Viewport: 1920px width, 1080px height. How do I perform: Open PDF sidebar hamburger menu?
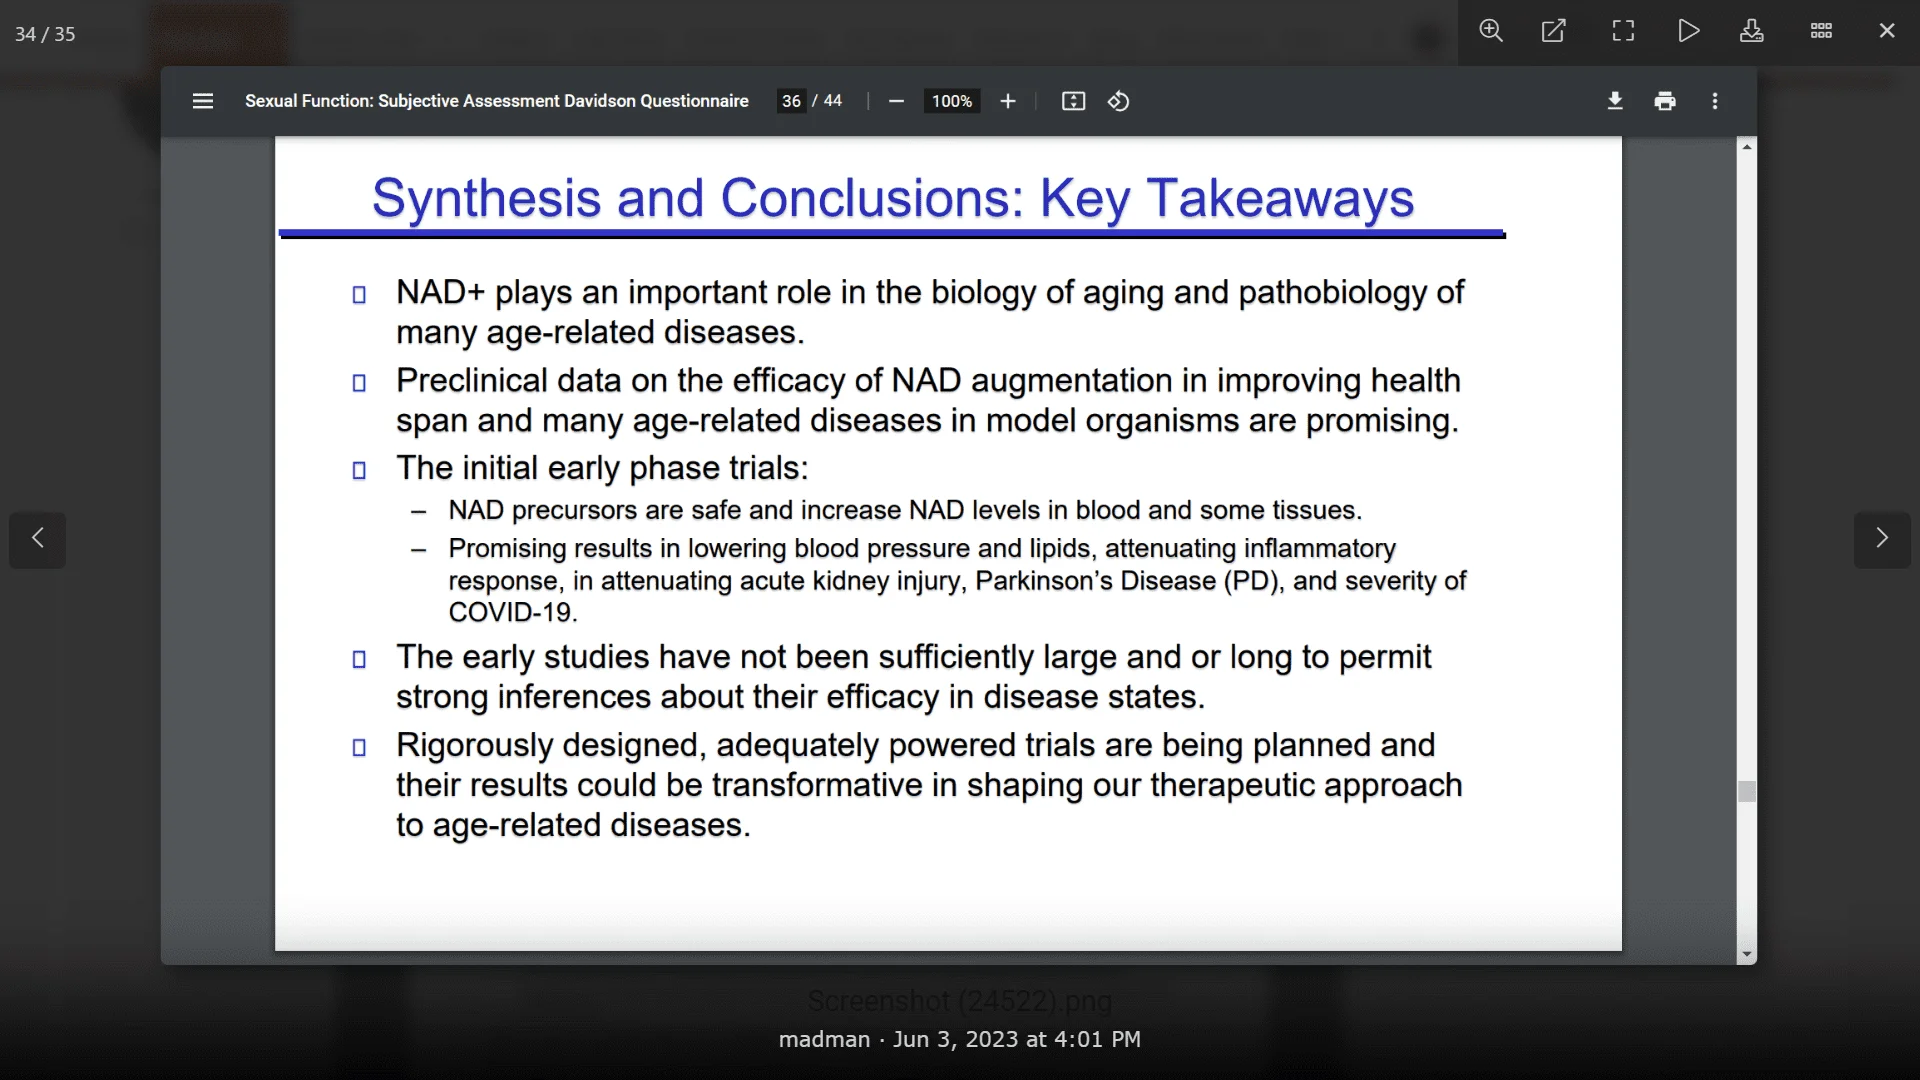203,101
